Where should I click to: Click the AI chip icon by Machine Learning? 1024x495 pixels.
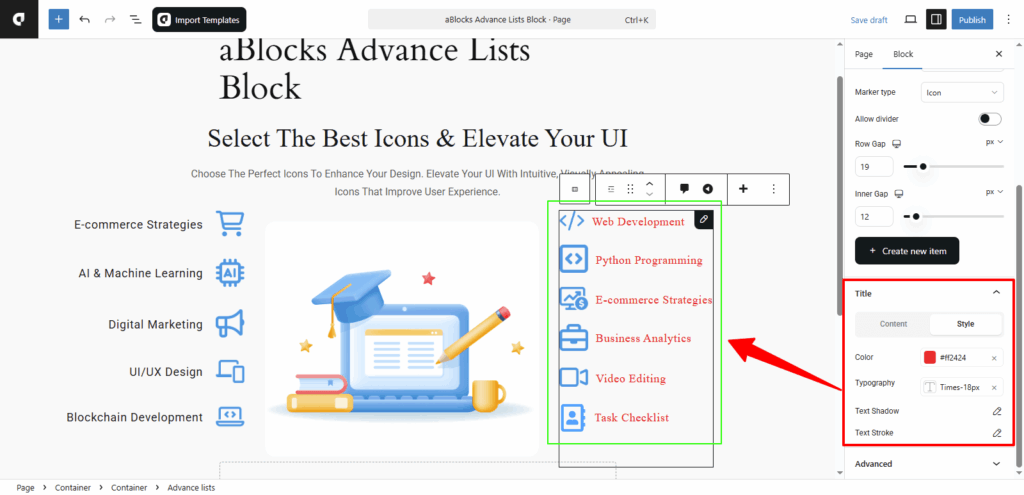point(231,273)
